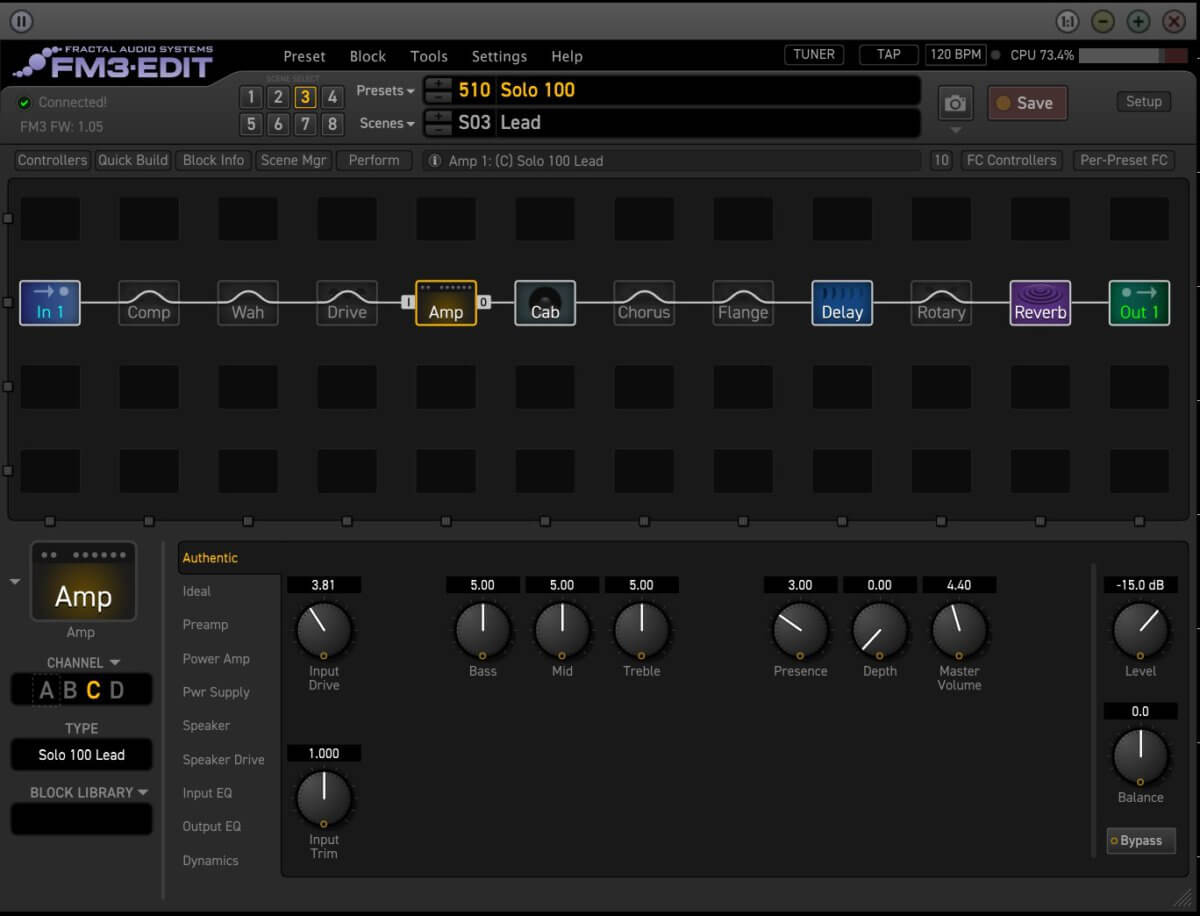Switch to the Speaker Drive tab
Screen dimensions: 1200x916
point(223,759)
